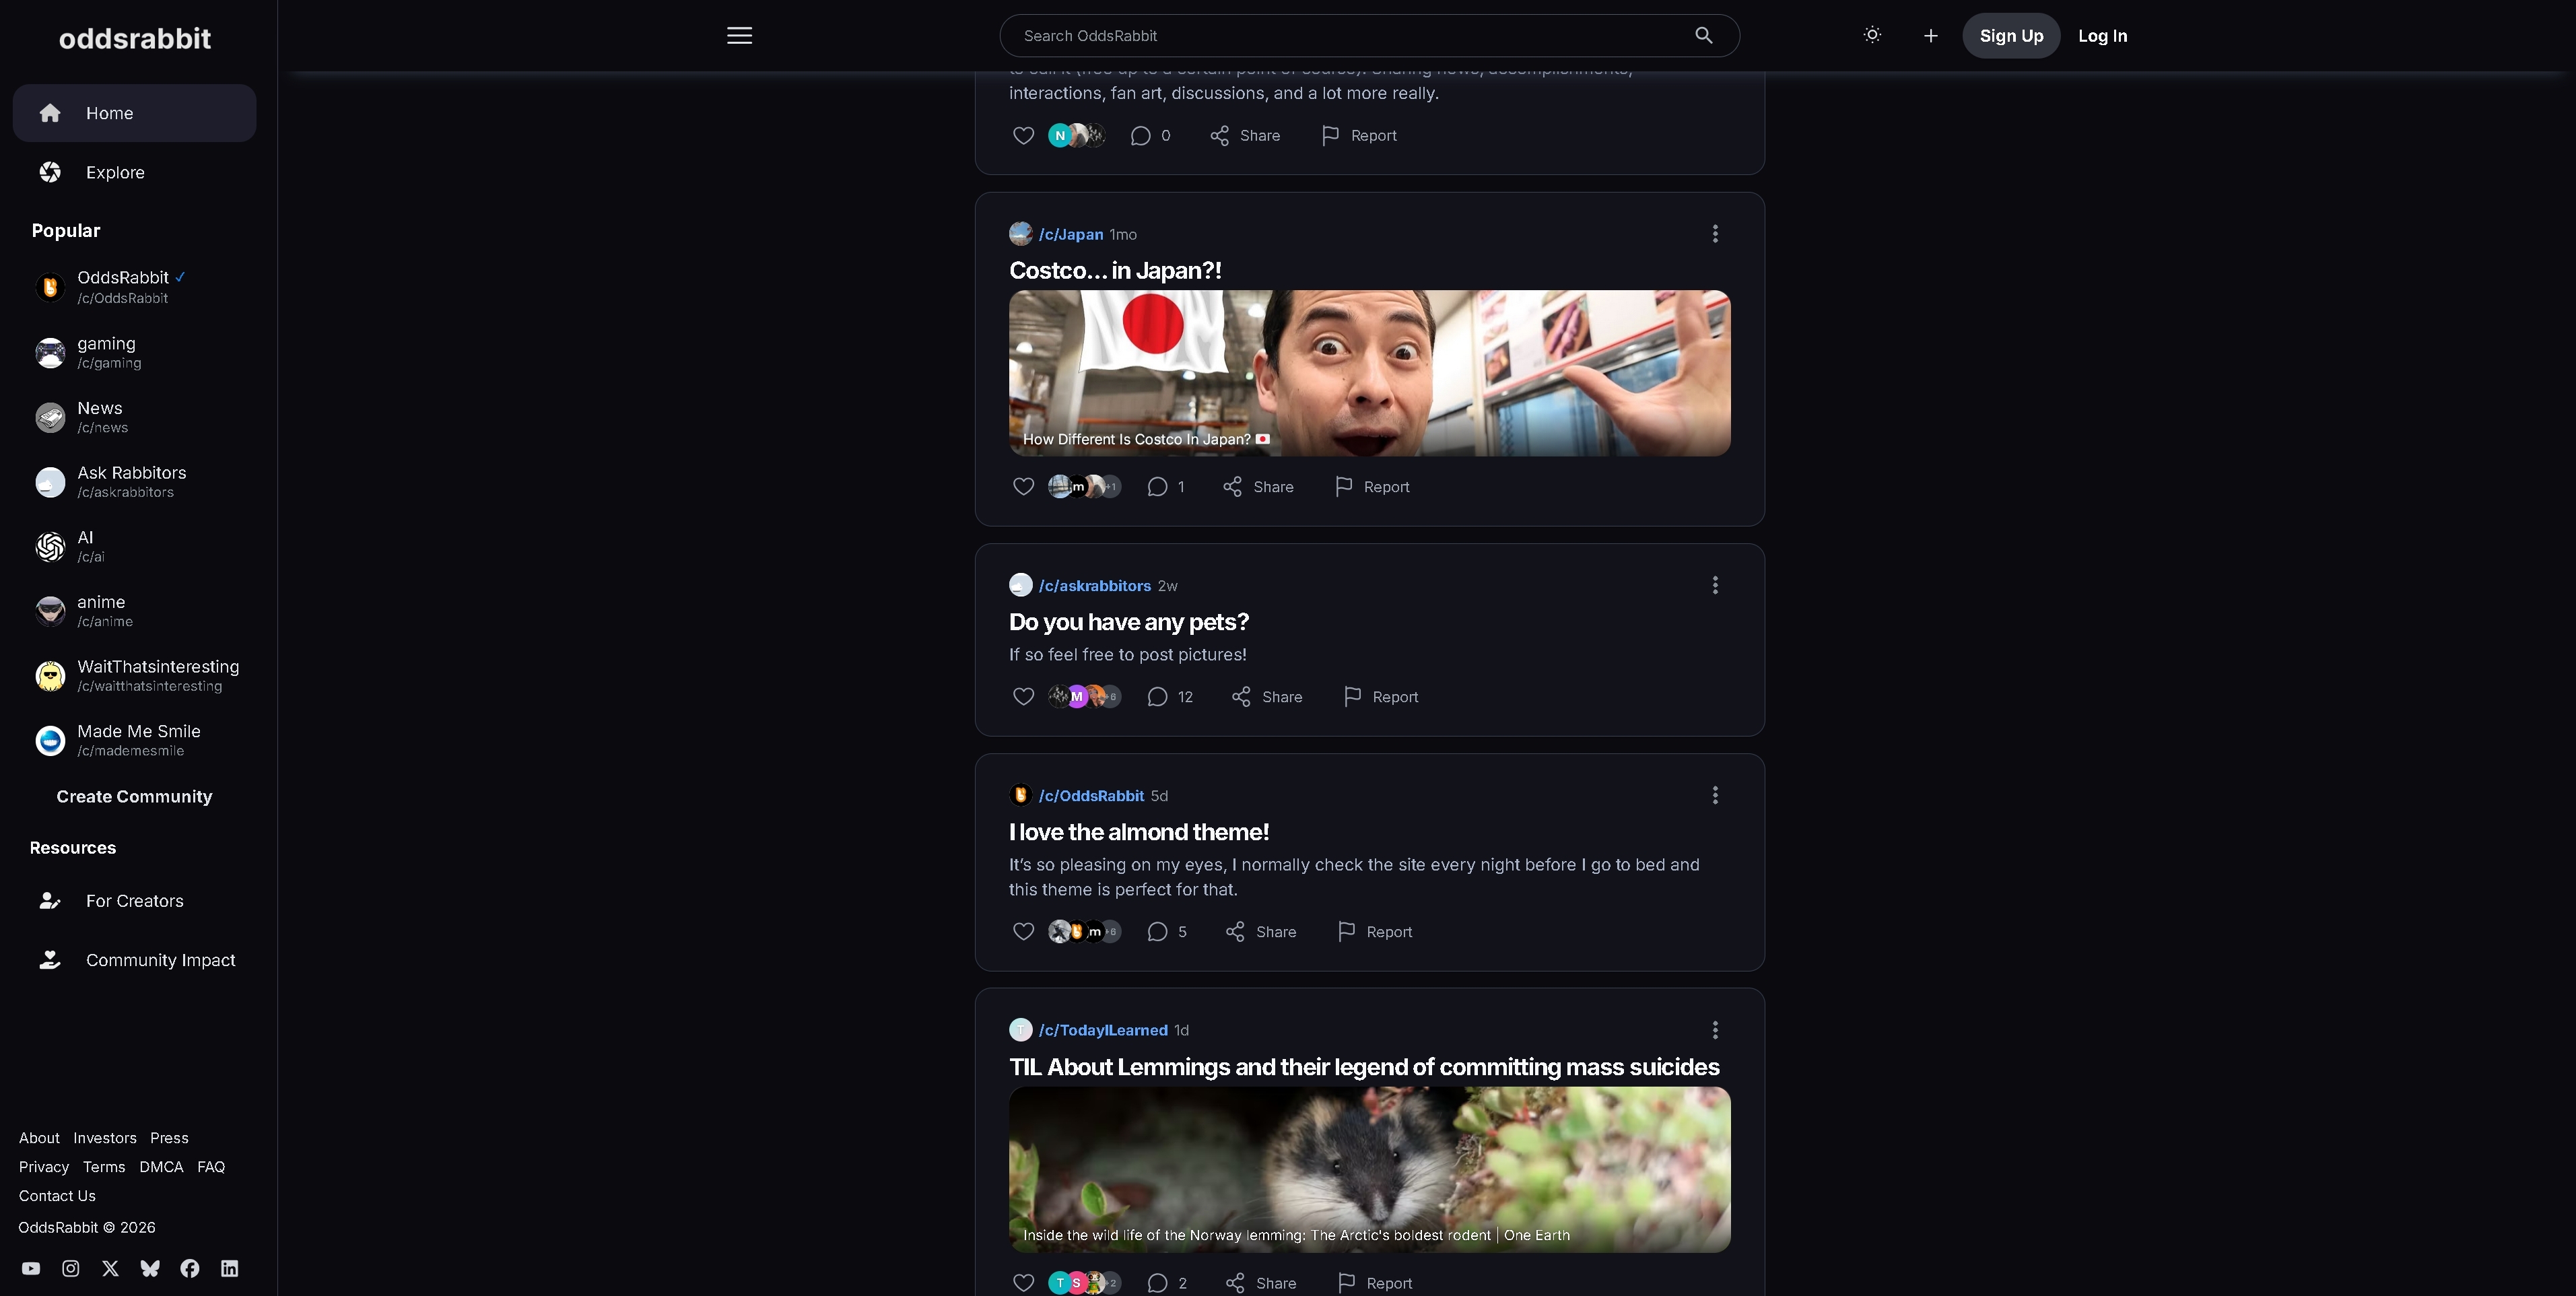Screen dimensions: 2576x1296
Task: Toggle the light/dark theme sun icon
Action: [1872, 35]
